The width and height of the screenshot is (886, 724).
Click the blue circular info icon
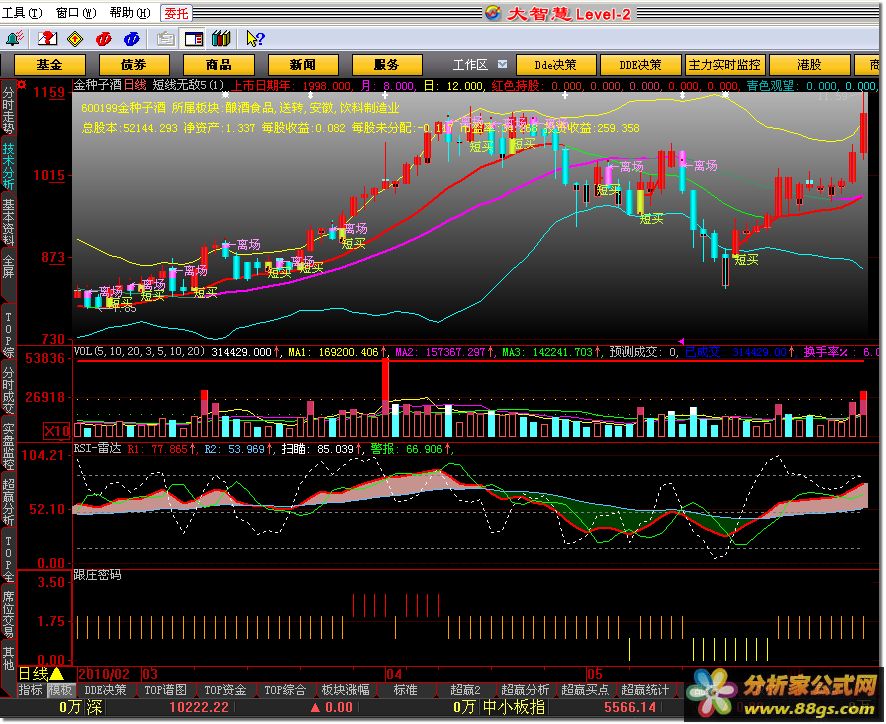[131, 38]
